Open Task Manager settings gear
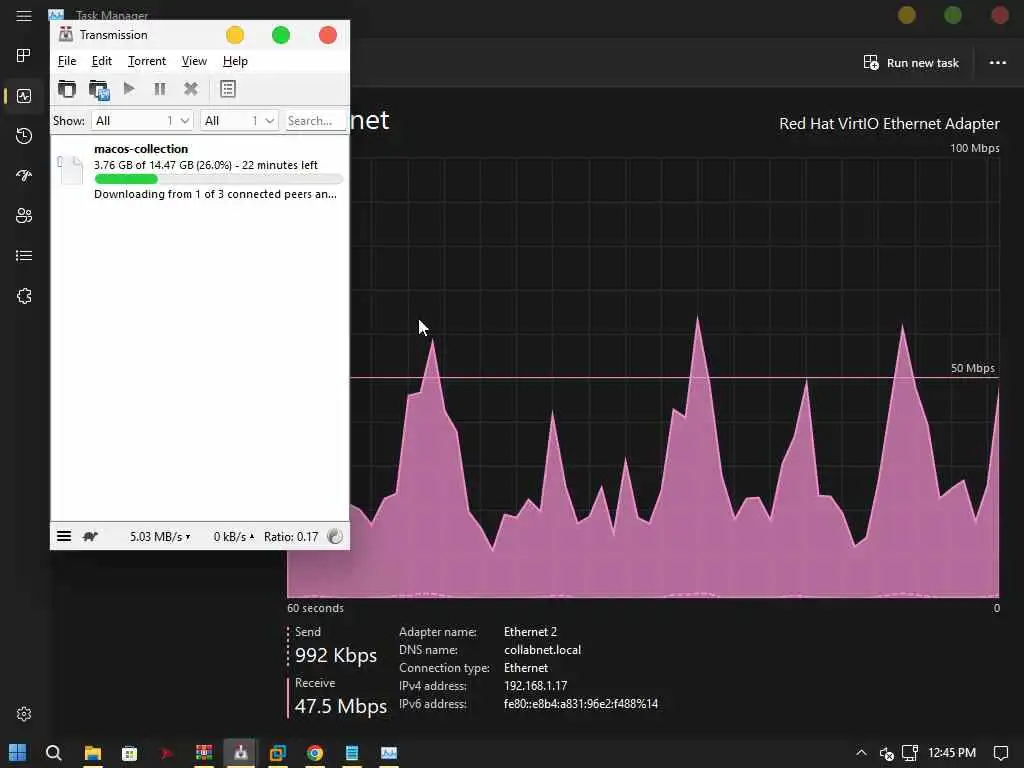This screenshot has width=1024, height=768. [x=24, y=714]
